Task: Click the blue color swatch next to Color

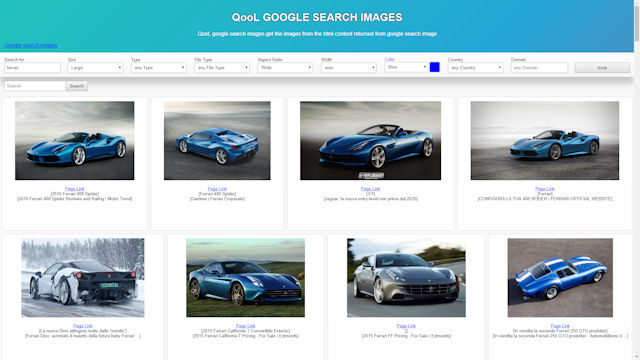Action: click(x=435, y=67)
